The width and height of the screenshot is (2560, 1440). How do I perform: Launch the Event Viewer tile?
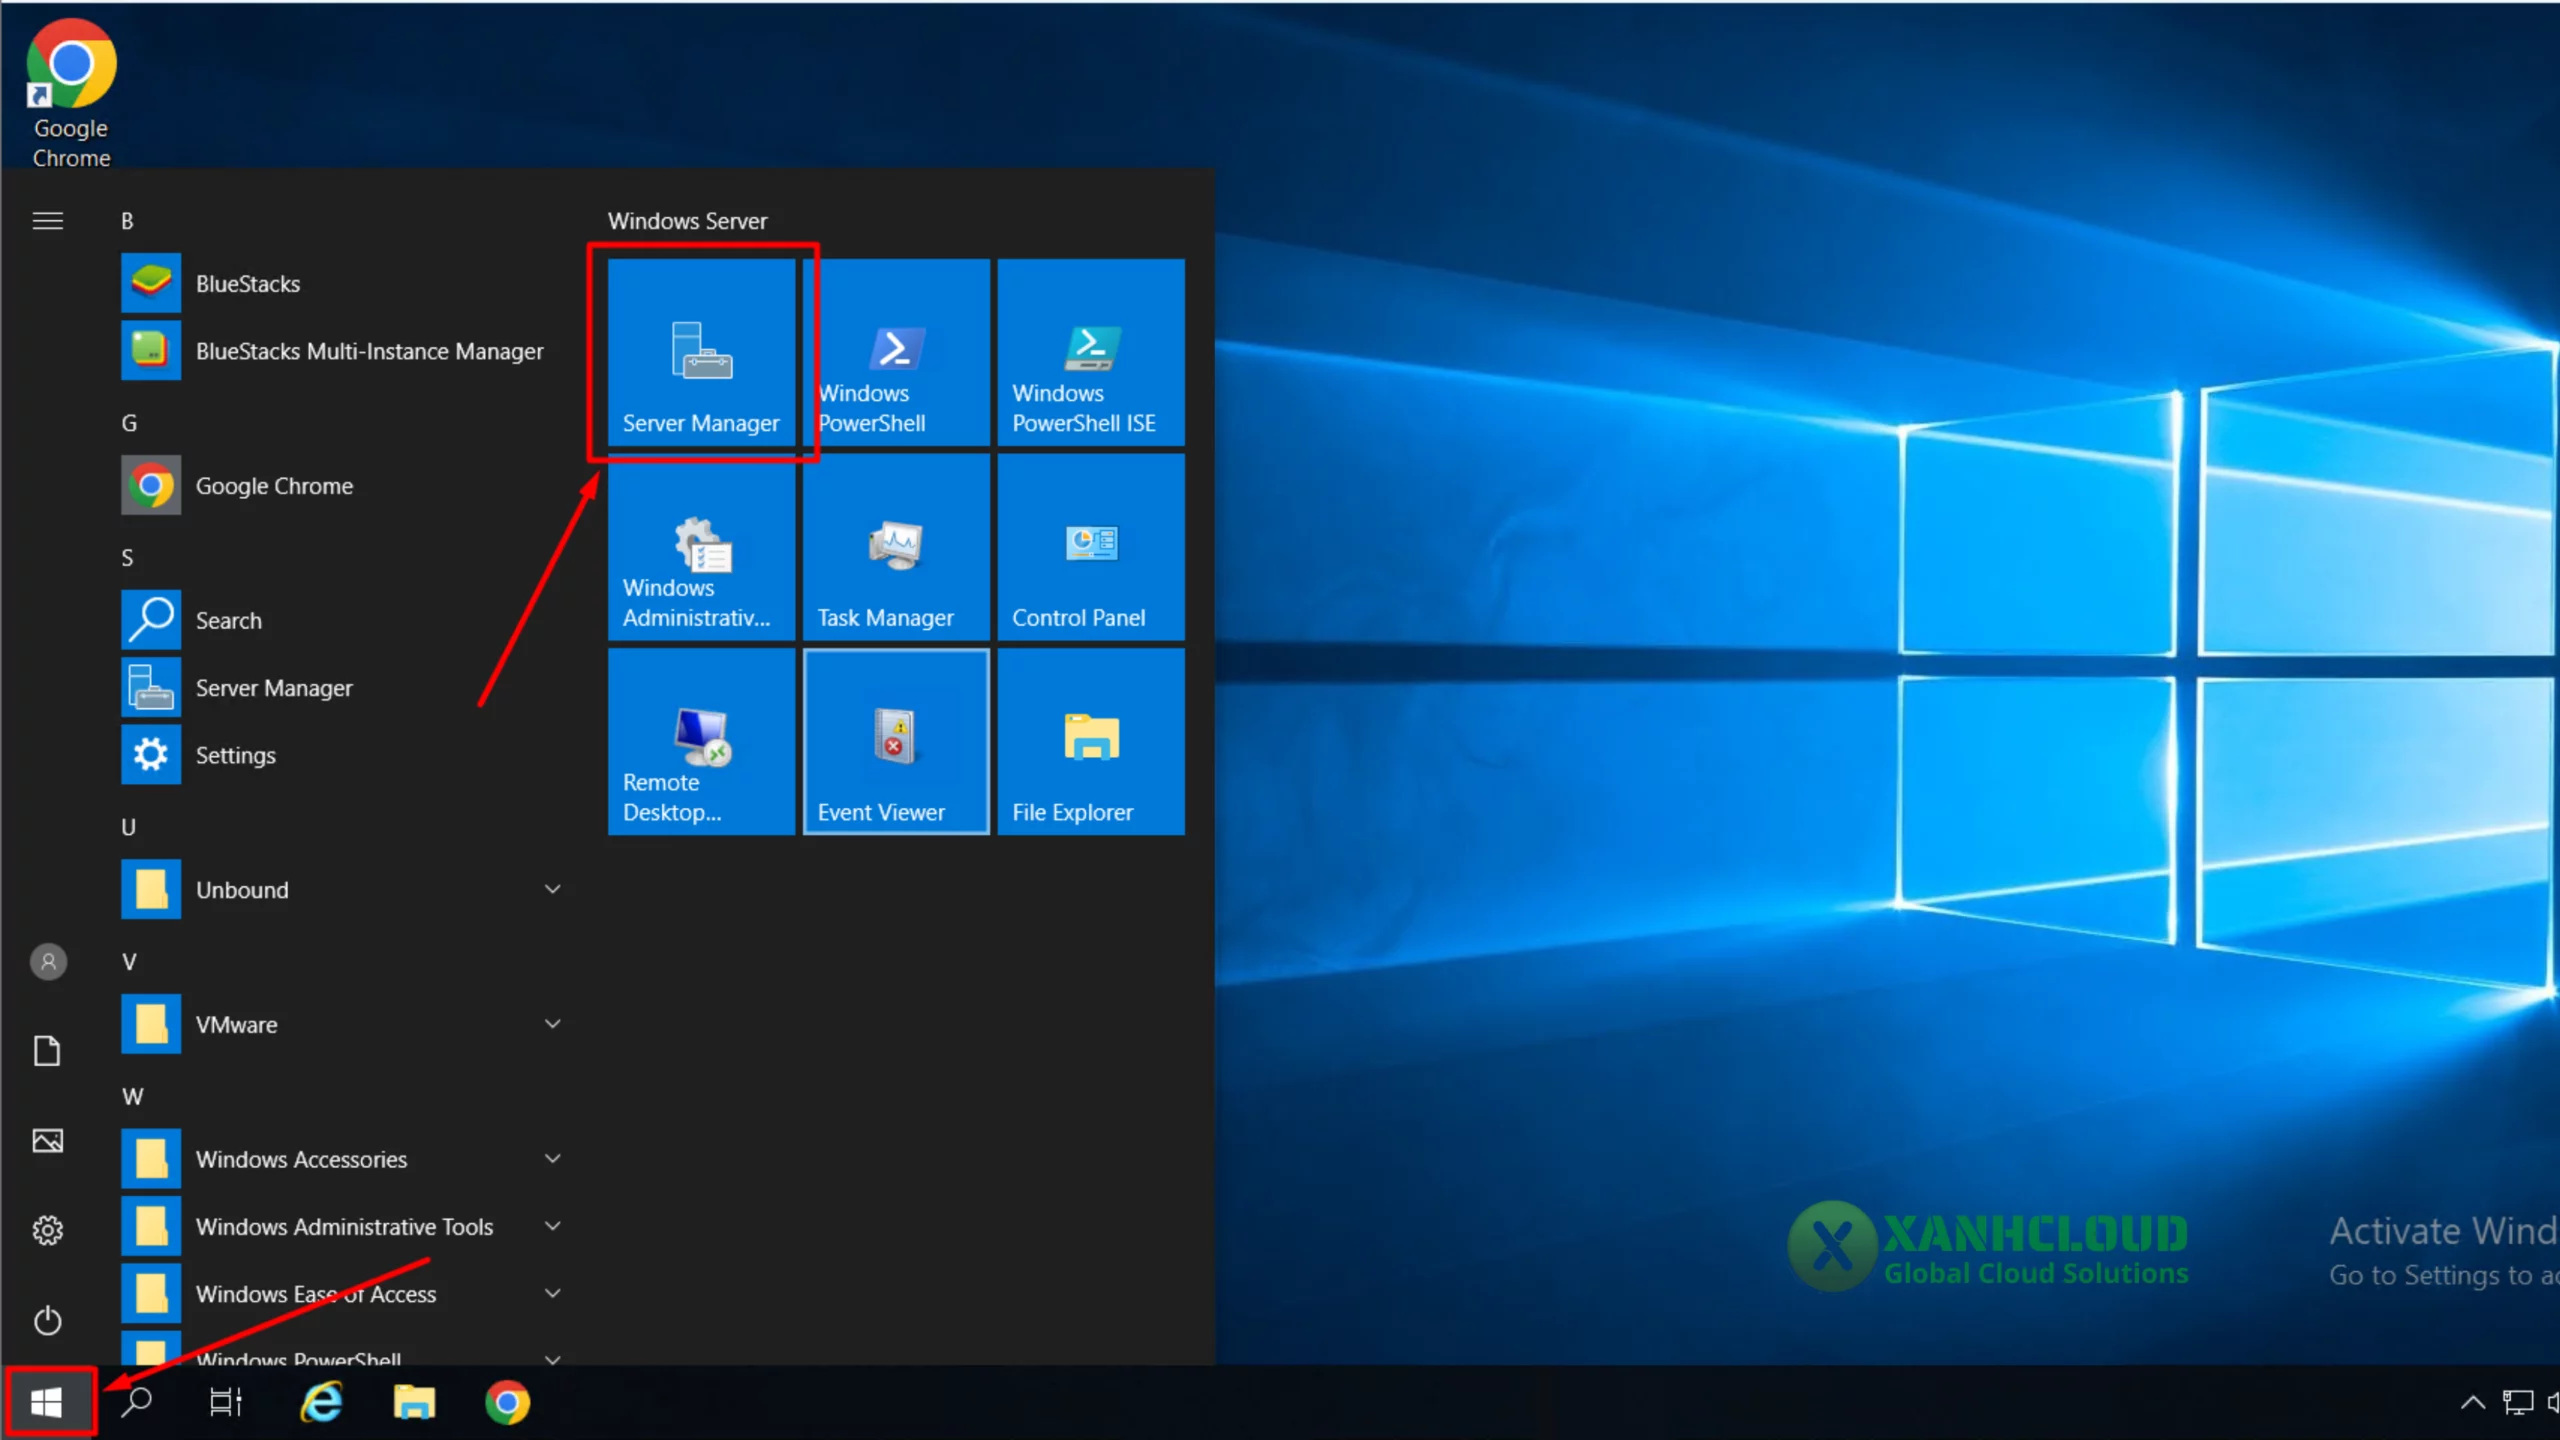point(896,742)
